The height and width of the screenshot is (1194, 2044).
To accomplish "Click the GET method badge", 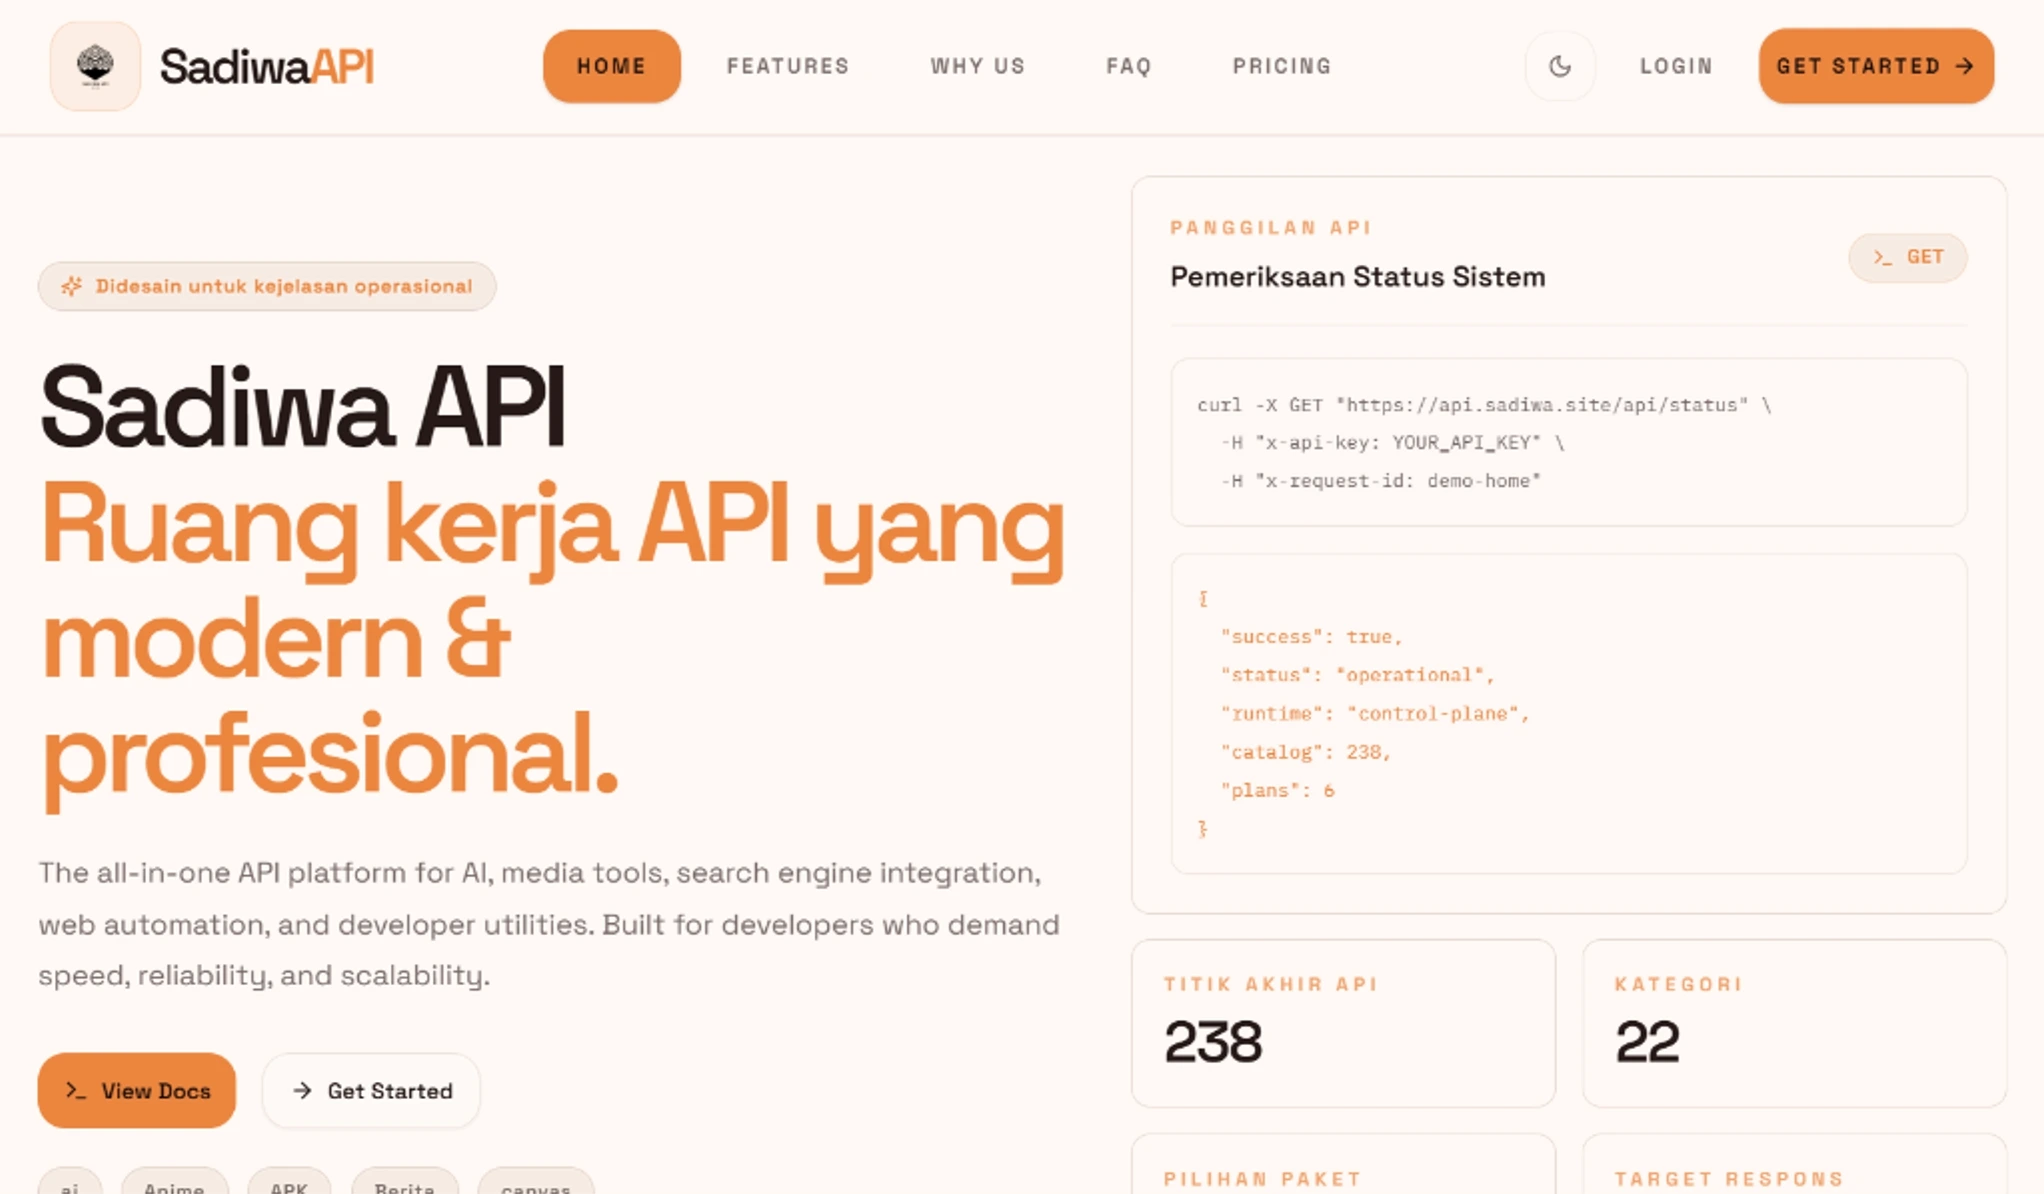I will pyautogui.click(x=1907, y=257).
